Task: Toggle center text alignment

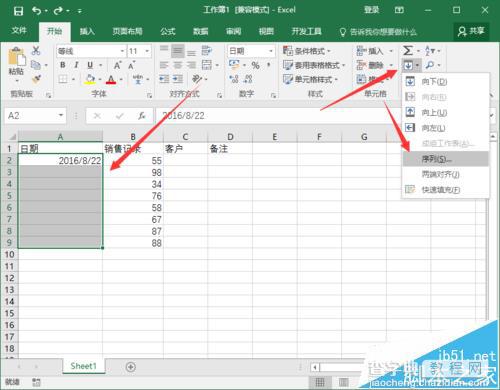Action: point(178,65)
